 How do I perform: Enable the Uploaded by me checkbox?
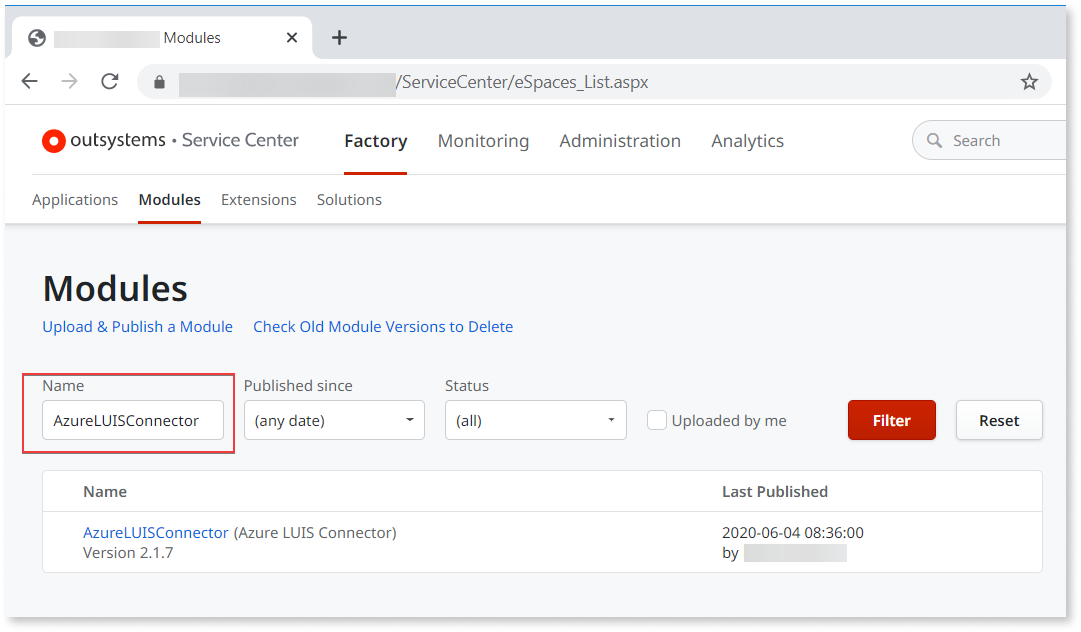[x=657, y=420]
